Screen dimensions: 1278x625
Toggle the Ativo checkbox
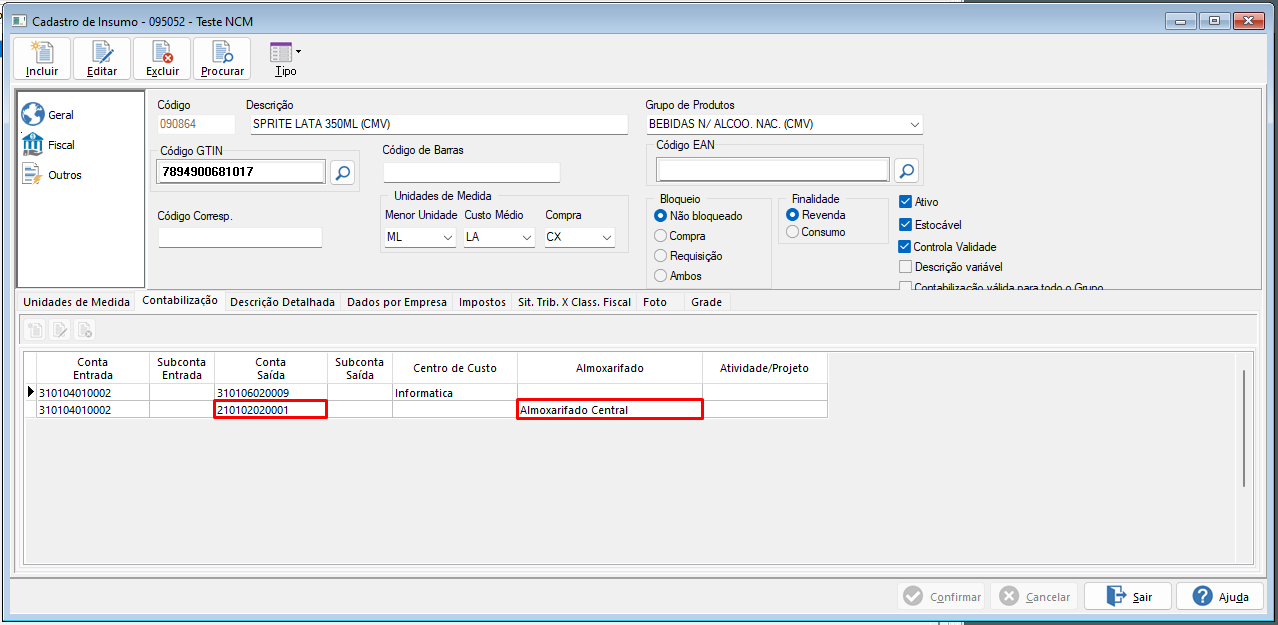tap(919, 202)
